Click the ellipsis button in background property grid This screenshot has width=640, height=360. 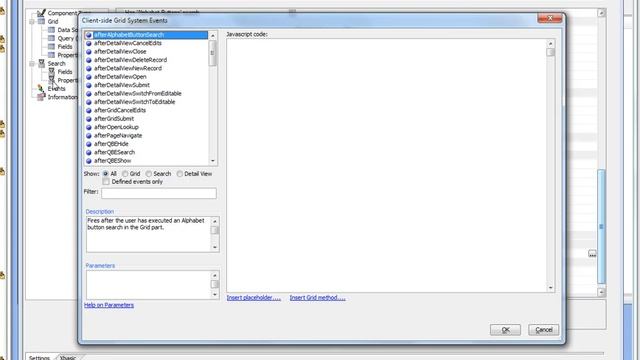coord(592,254)
